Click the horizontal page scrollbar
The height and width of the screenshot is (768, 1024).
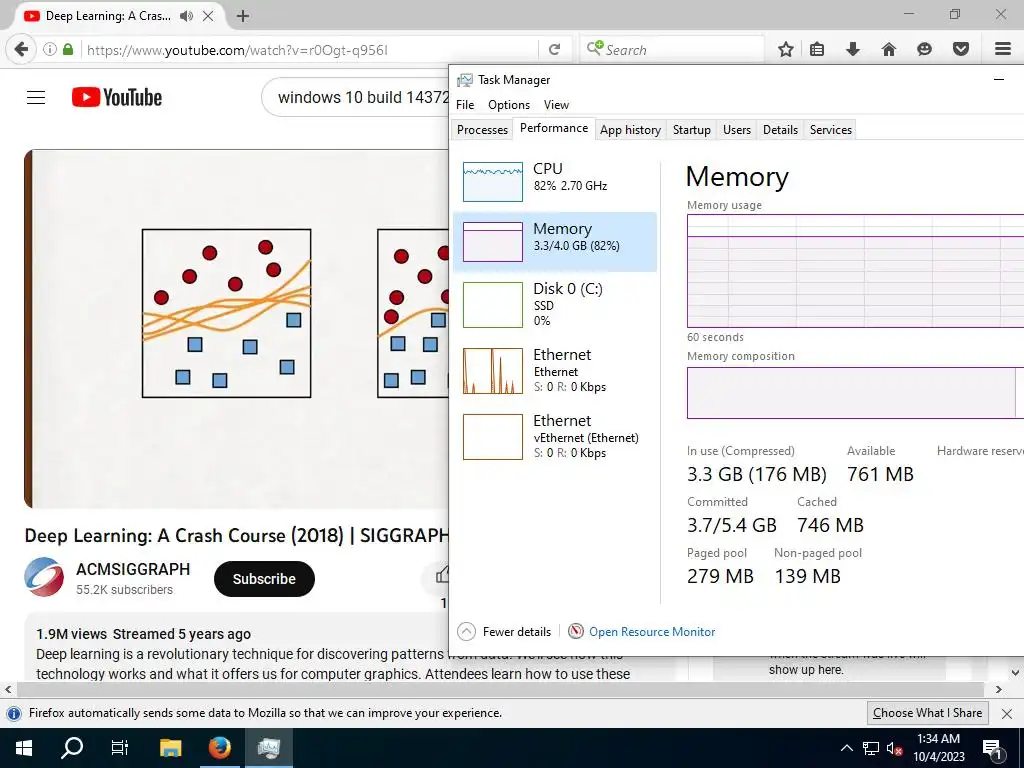pyautogui.click(x=500, y=689)
